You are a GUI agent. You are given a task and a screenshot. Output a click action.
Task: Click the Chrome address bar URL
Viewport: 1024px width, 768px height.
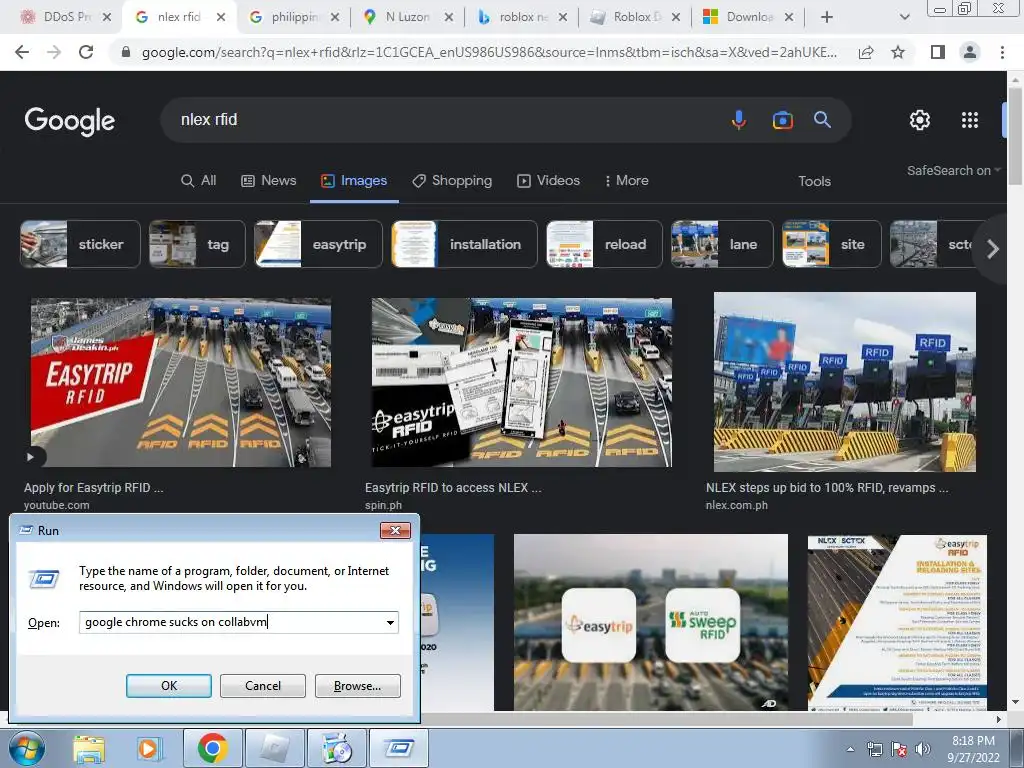pos(488,52)
